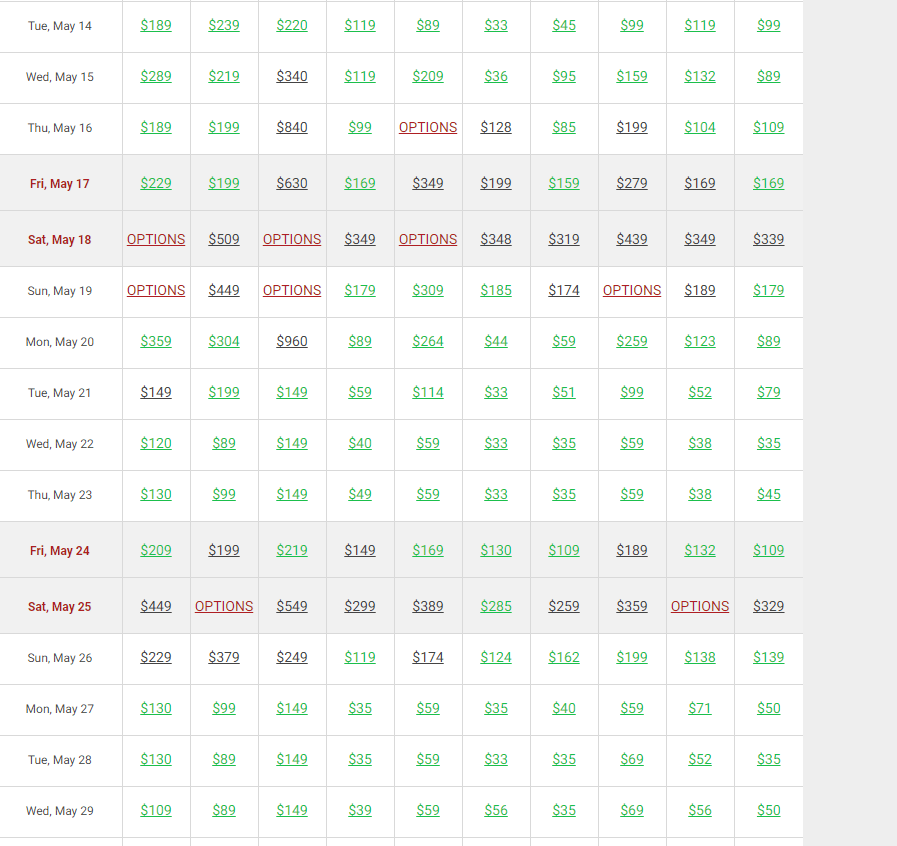
Task: Open the $36 rate for Wed, May 15
Action: click(x=496, y=76)
